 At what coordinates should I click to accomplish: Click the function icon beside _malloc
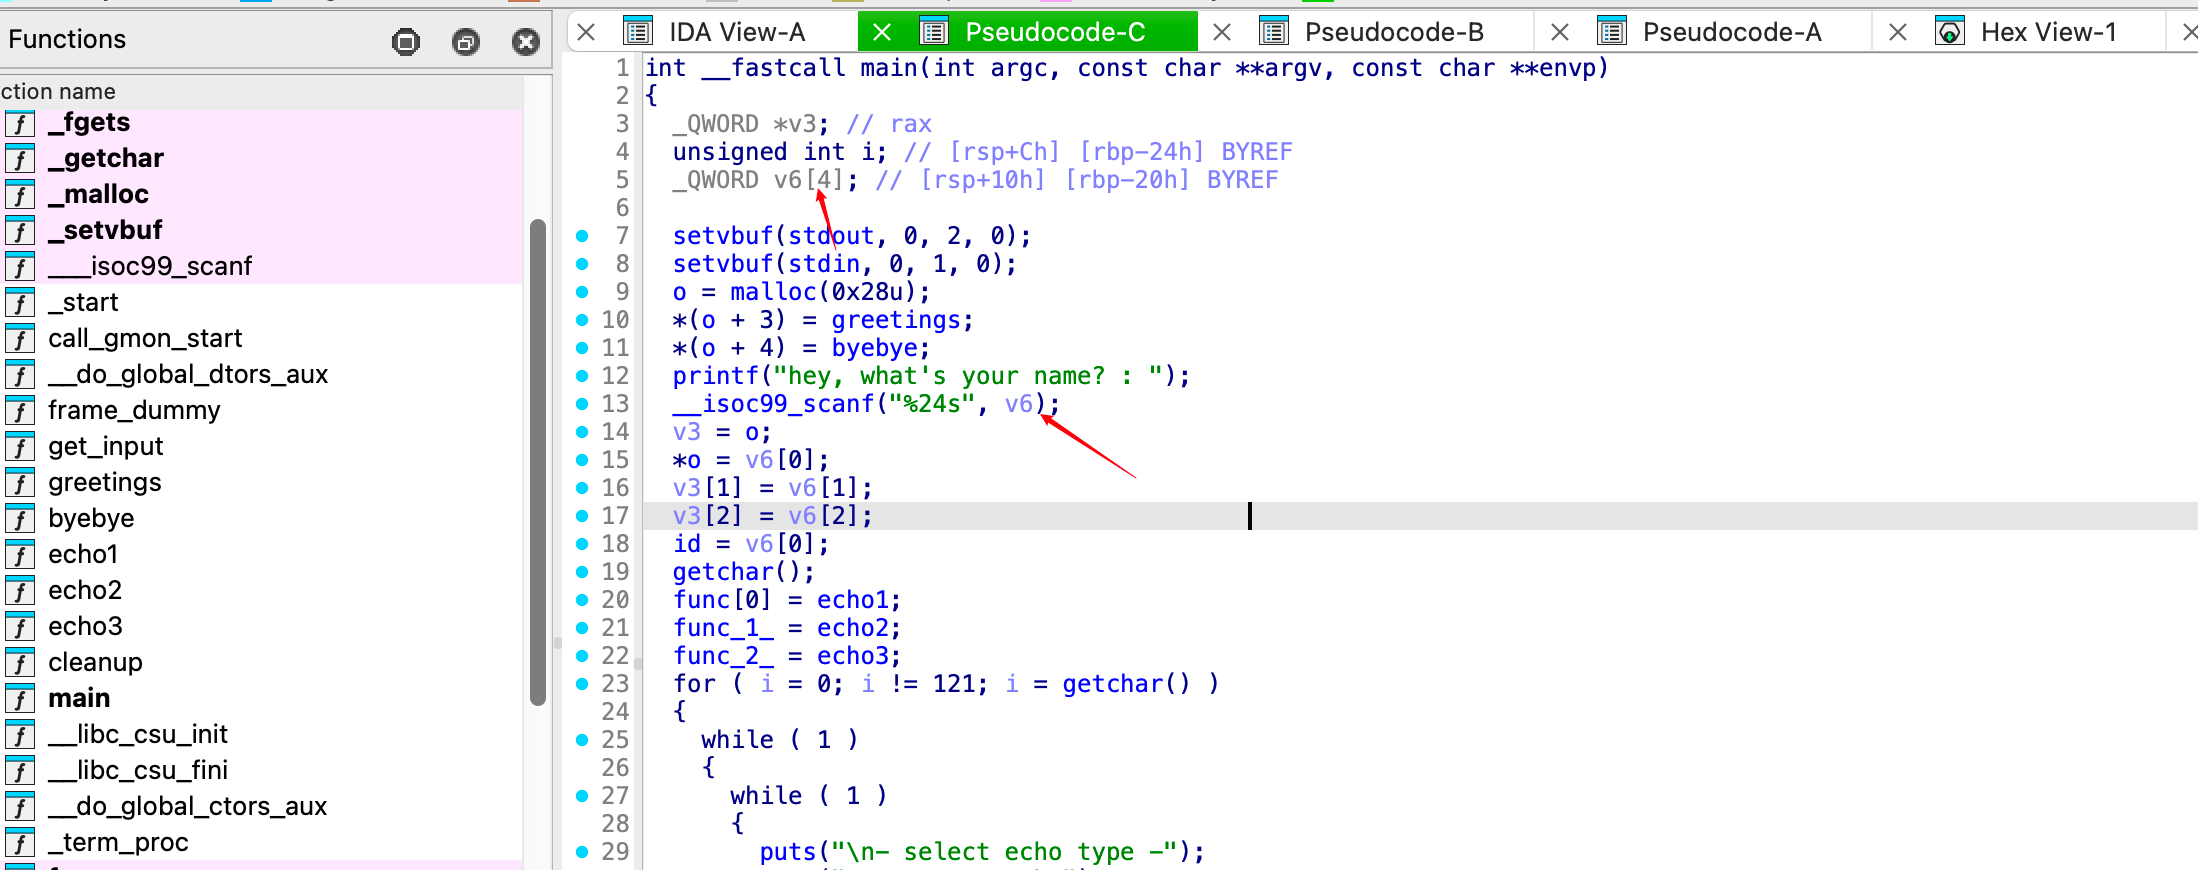pos(20,194)
